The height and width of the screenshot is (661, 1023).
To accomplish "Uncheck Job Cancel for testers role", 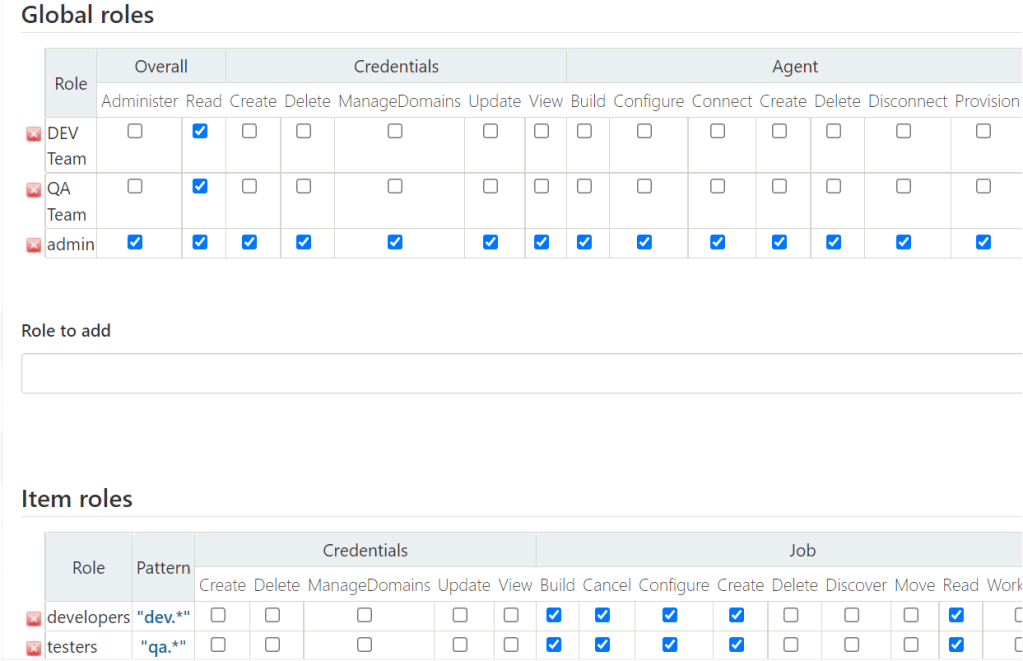I will [x=602, y=645].
